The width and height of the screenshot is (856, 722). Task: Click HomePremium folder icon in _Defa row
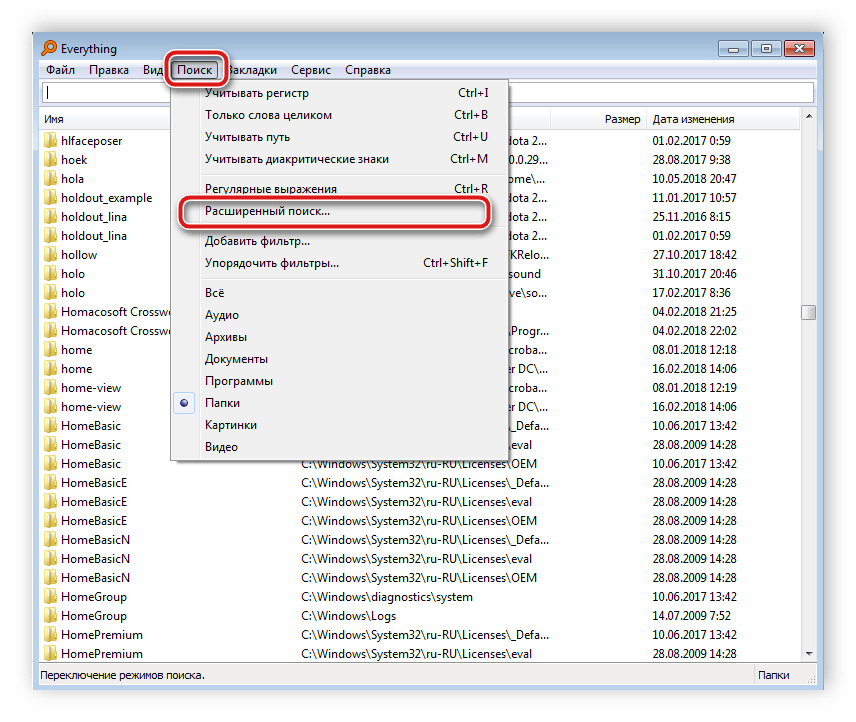50,635
